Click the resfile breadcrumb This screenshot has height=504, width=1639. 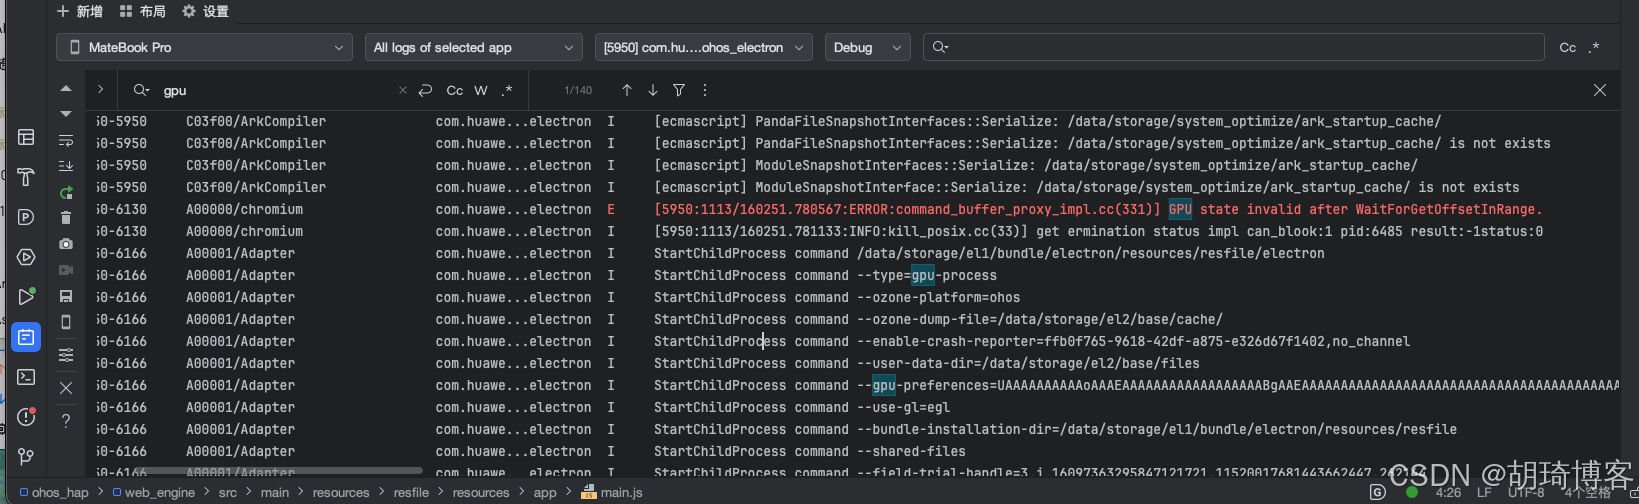411,492
